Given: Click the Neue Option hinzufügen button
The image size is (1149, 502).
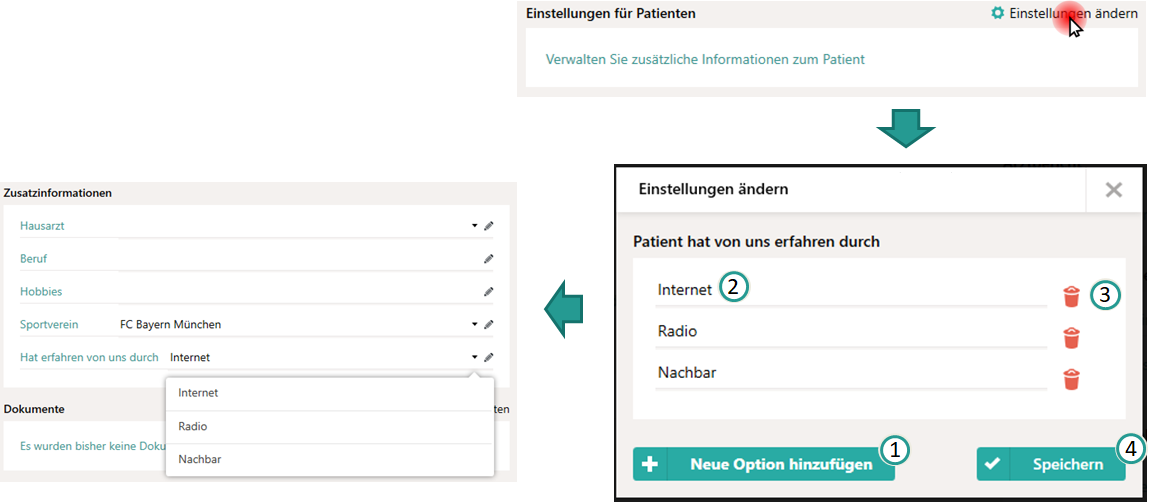Looking at the screenshot, I should pyautogui.click(x=764, y=464).
